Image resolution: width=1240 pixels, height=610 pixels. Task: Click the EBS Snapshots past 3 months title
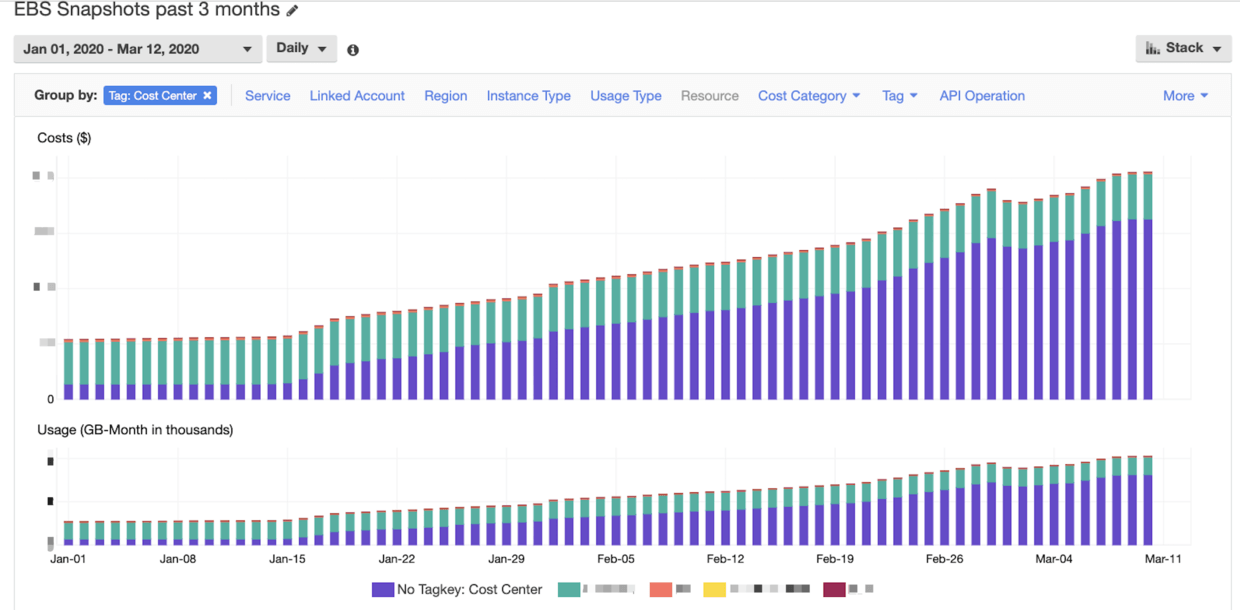(x=147, y=10)
